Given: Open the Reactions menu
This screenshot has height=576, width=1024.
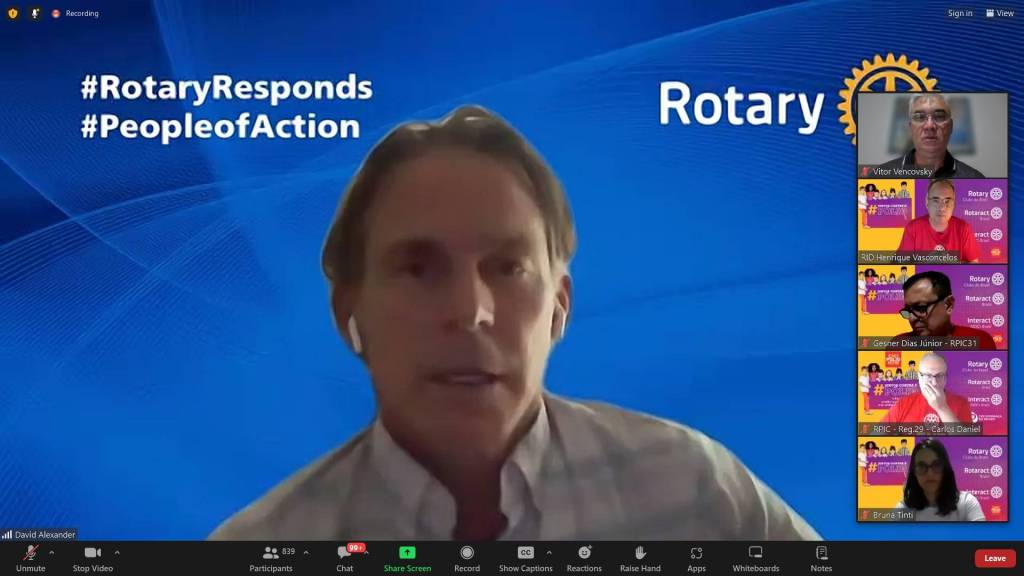Looking at the screenshot, I should click(584, 557).
